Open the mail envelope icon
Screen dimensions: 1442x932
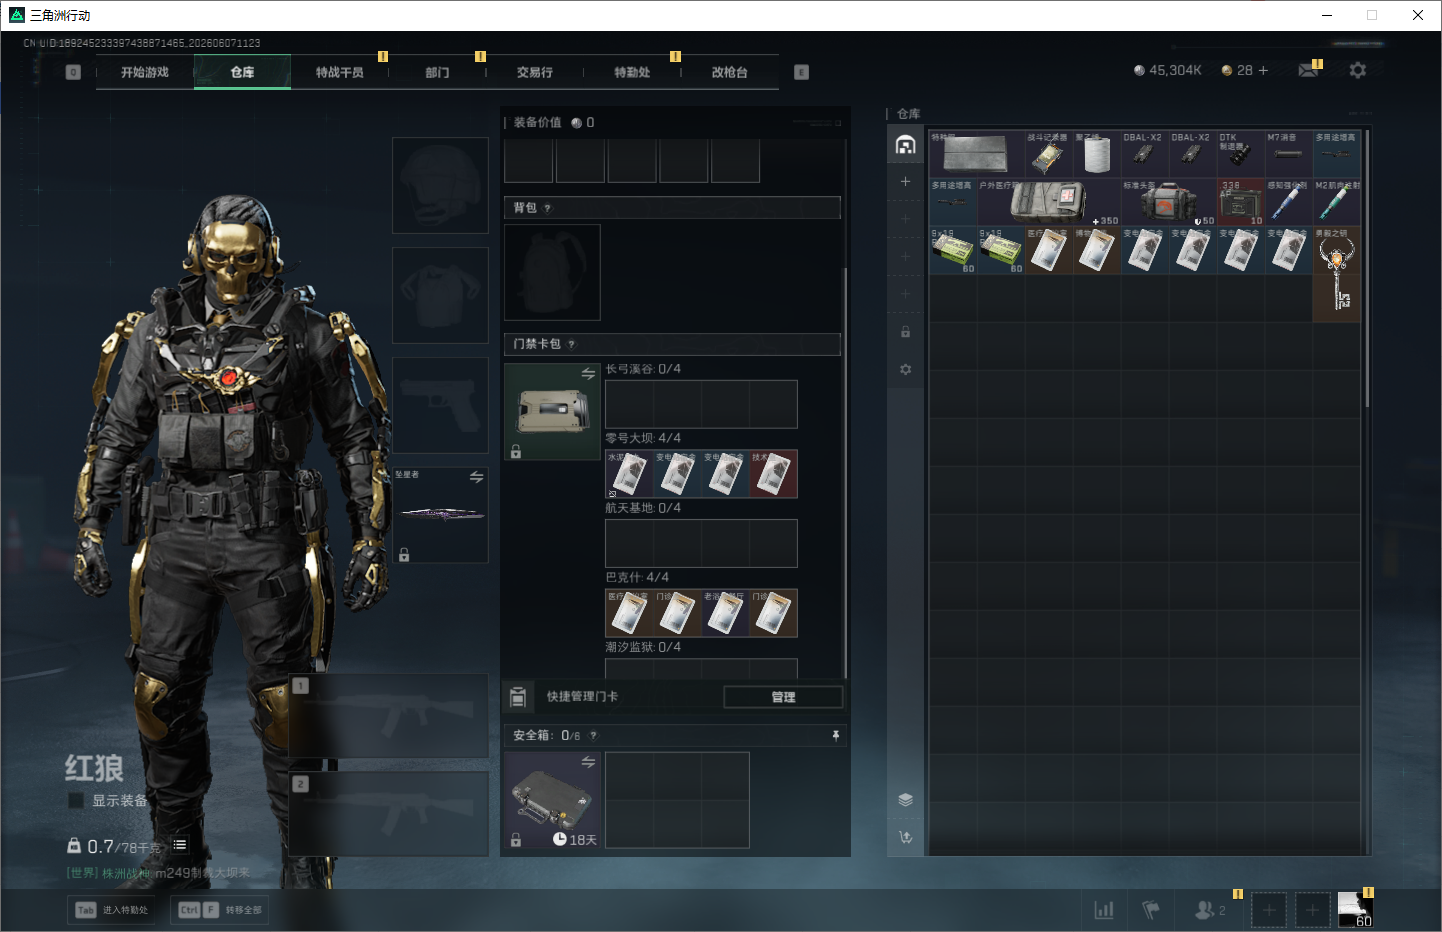click(1307, 70)
